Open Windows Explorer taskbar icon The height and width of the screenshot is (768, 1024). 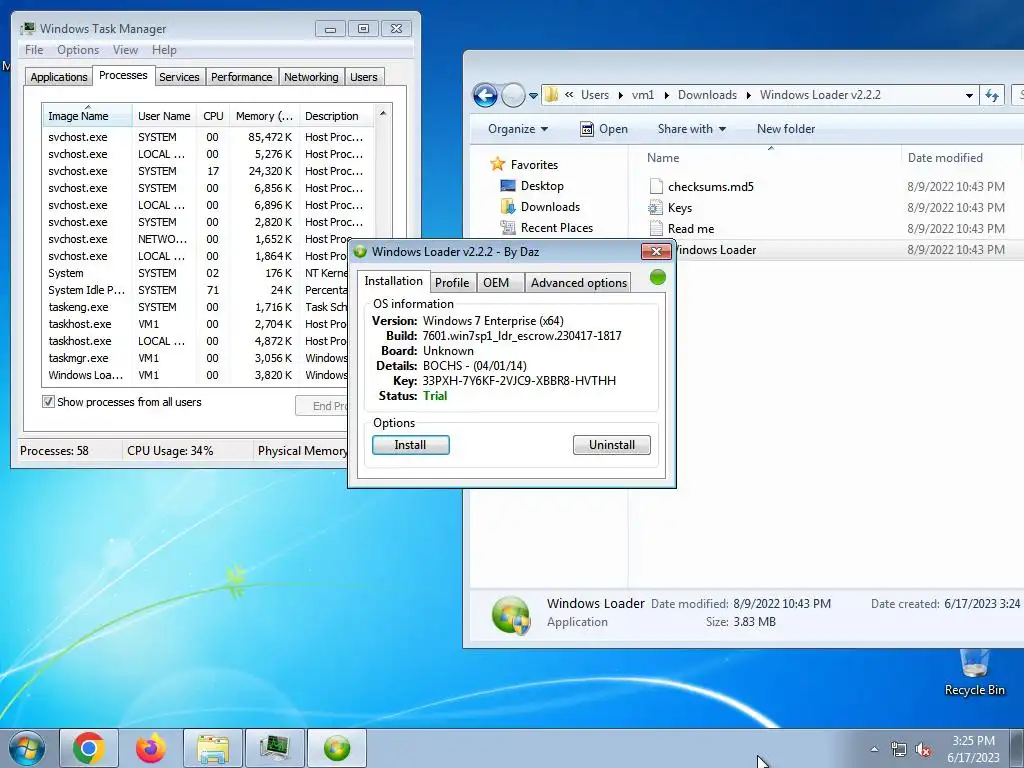pos(213,748)
